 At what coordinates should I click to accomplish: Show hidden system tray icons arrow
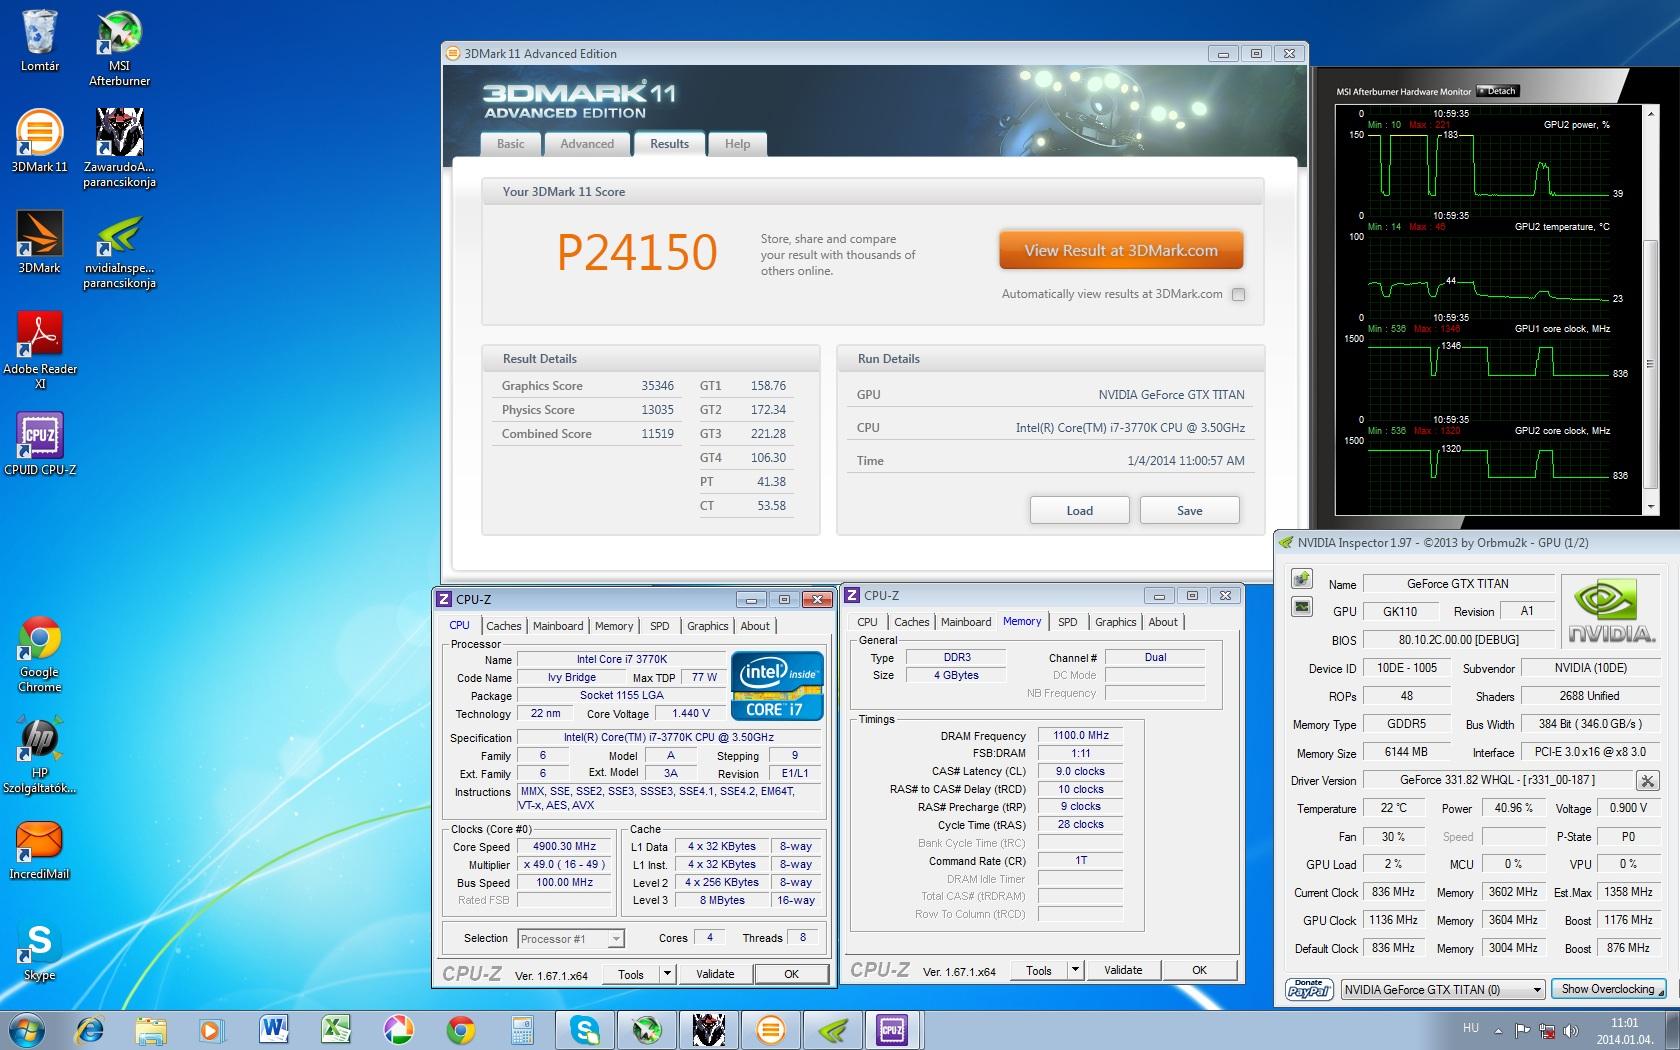[x=1498, y=1030]
